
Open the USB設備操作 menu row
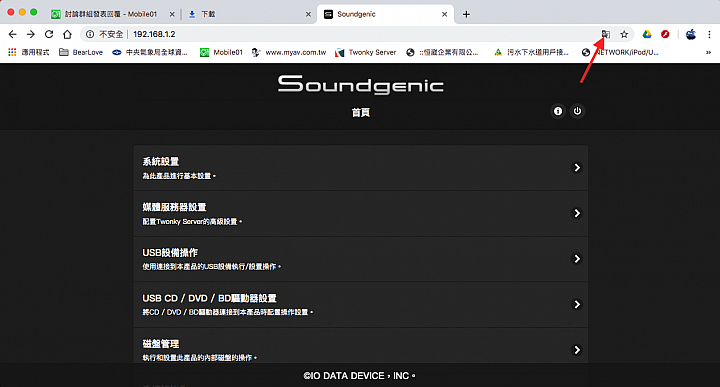coord(360,259)
